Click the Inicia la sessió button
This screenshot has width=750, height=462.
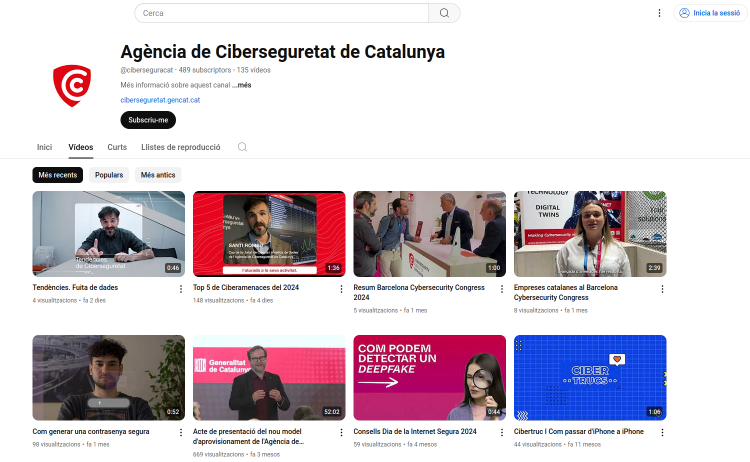(x=710, y=13)
